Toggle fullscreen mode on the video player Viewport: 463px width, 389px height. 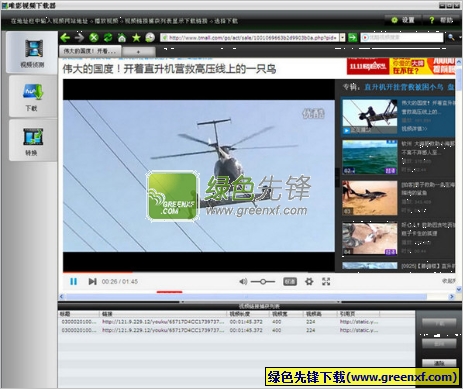(326, 282)
